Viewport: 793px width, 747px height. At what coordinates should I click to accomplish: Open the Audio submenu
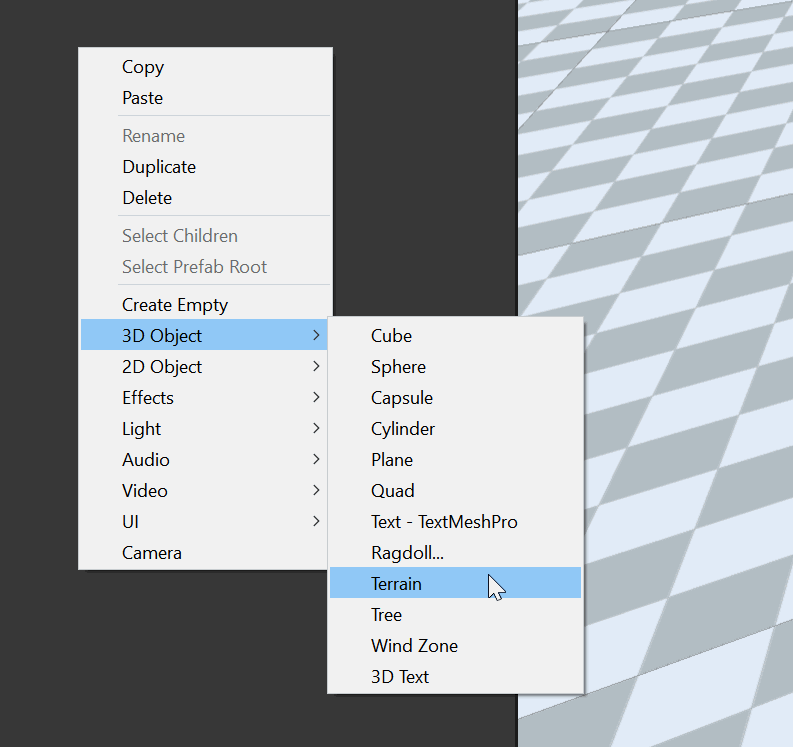click(146, 460)
